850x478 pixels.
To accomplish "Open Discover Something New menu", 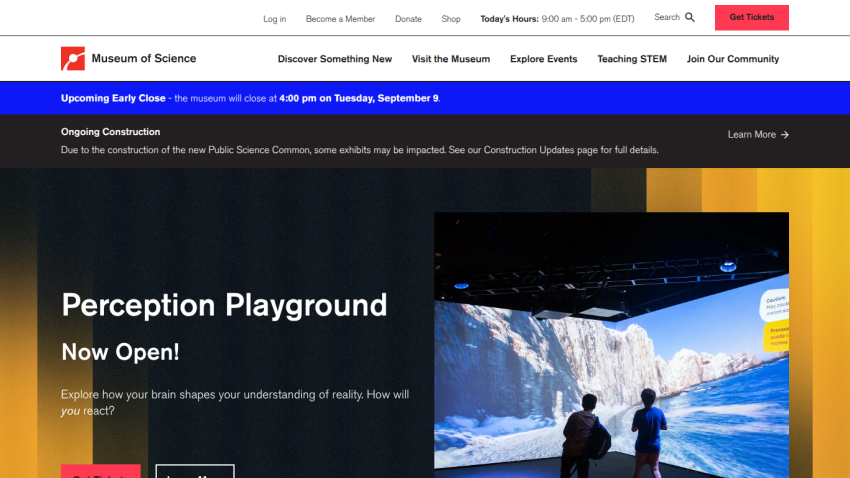I will (x=334, y=59).
